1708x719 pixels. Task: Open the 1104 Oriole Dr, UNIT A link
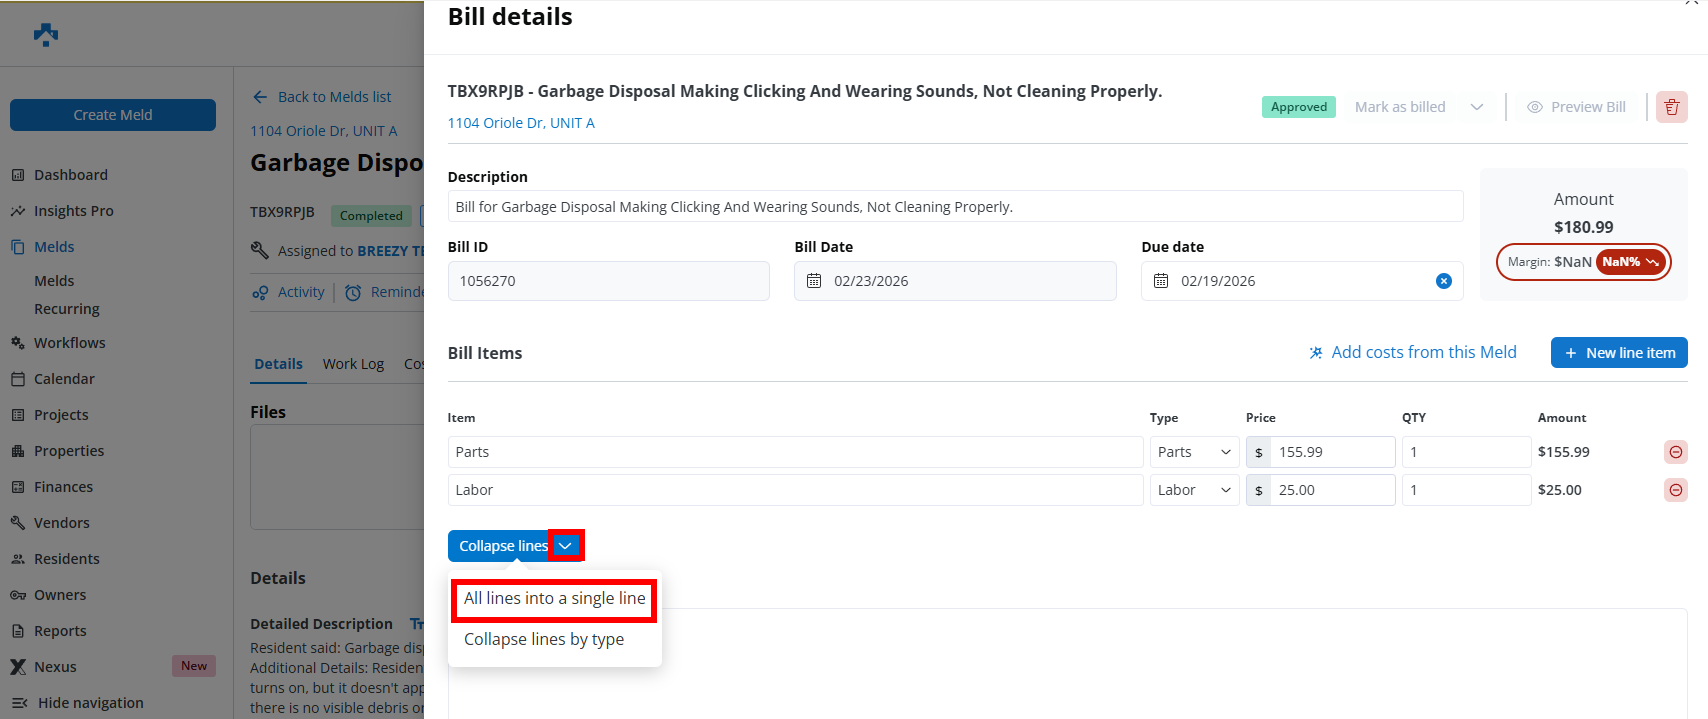[521, 123]
